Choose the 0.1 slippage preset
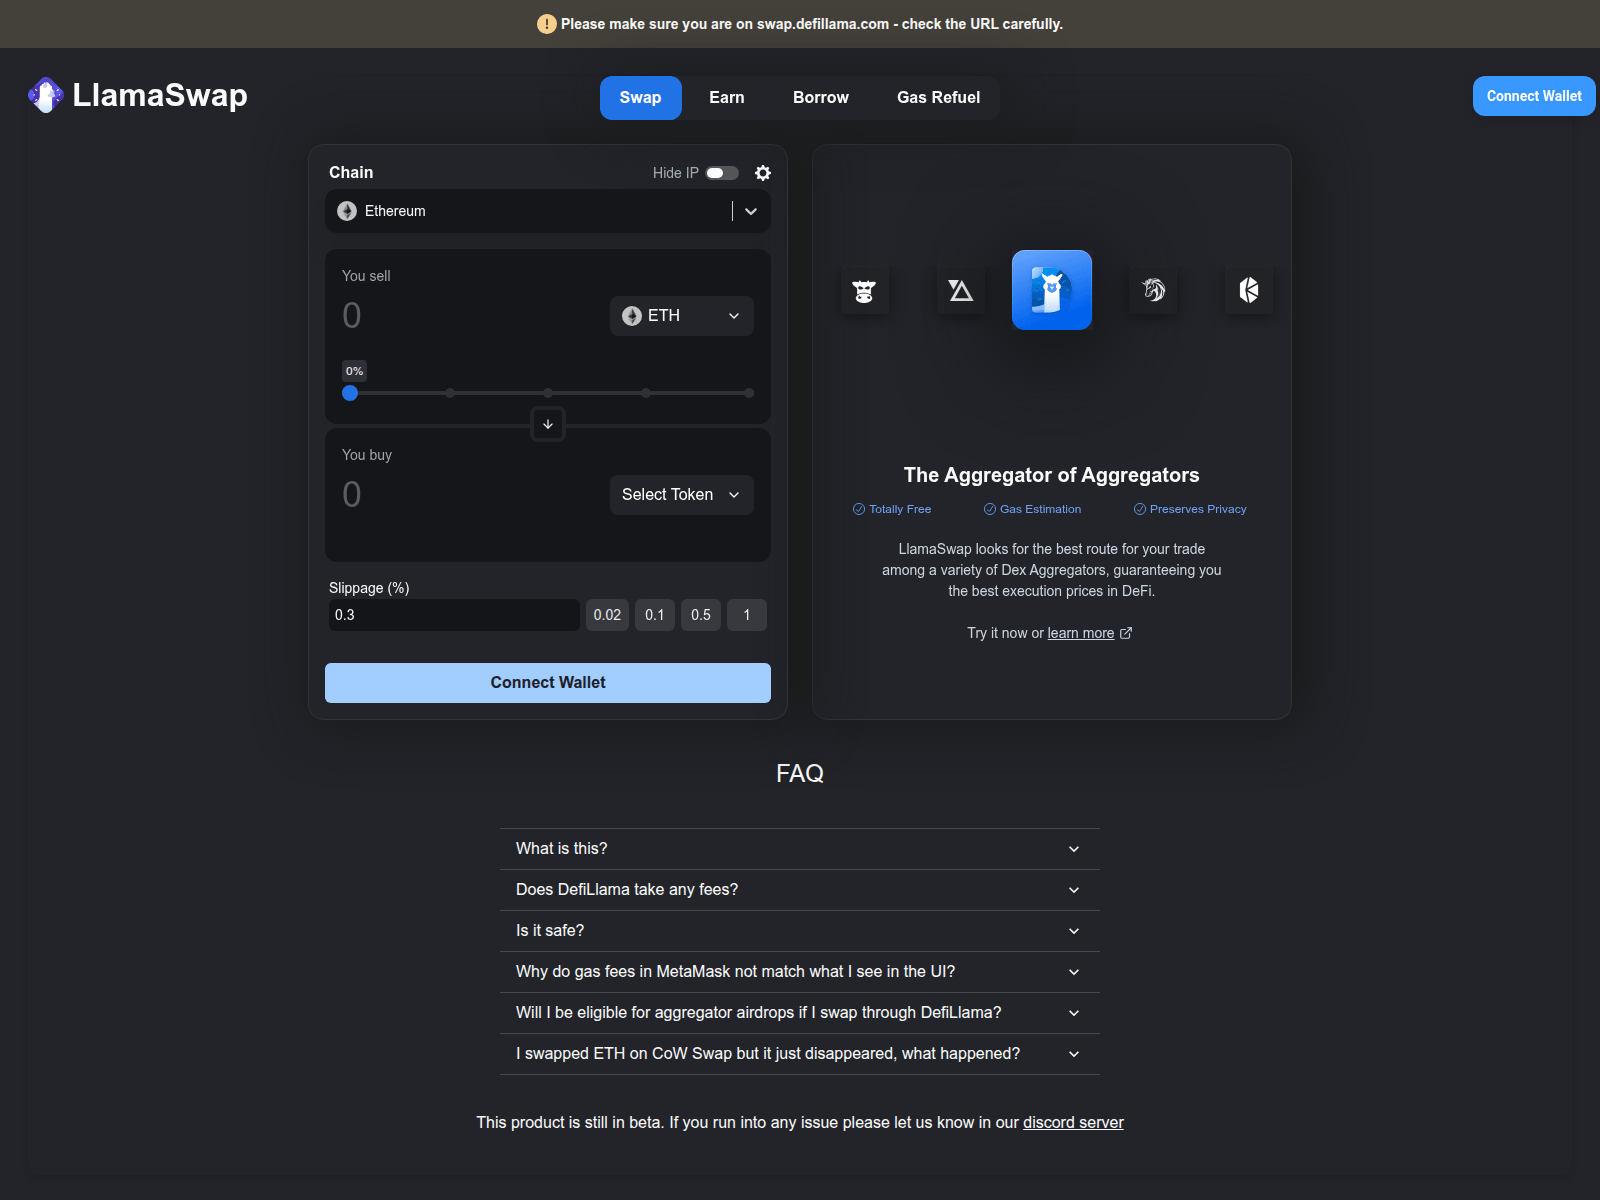The width and height of the screenshot is (1600, 1200). click(655, 615)
